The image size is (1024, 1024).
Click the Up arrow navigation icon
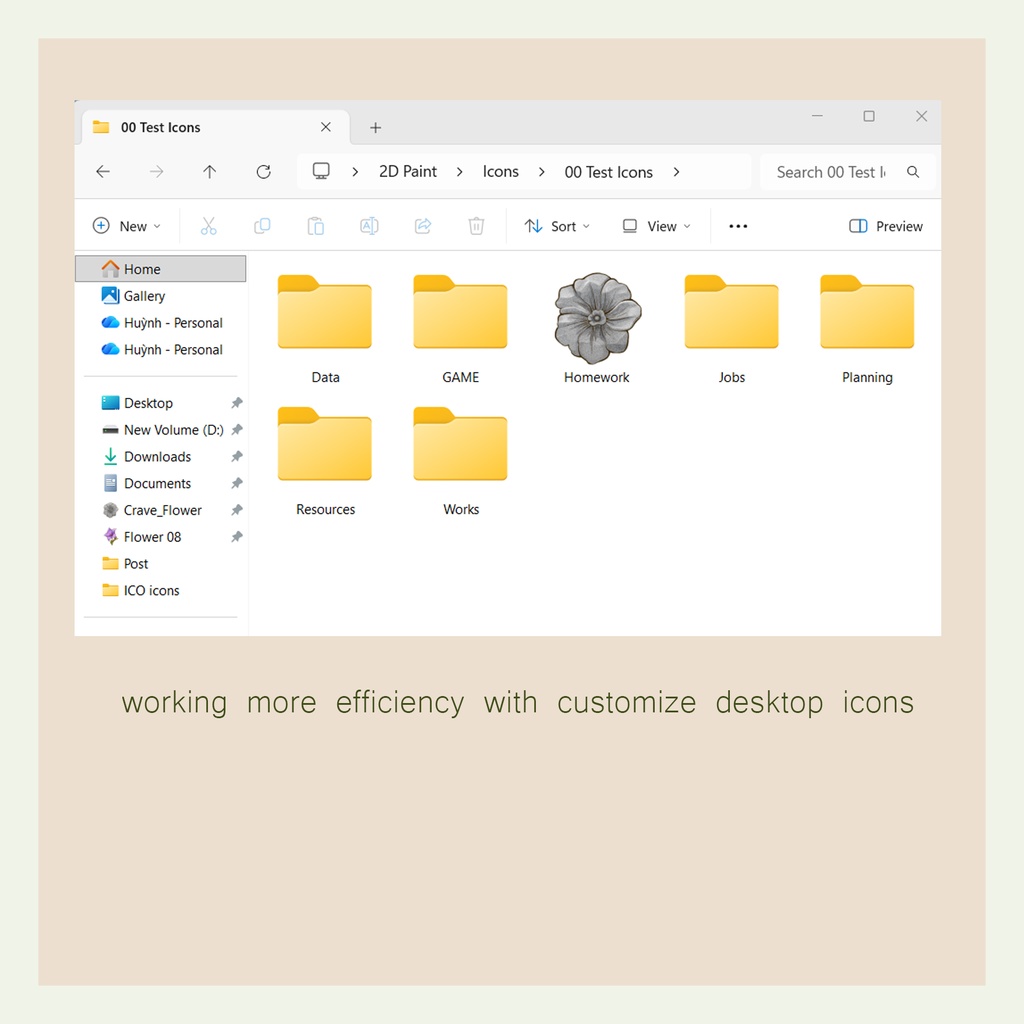click(x=209, y=171)
